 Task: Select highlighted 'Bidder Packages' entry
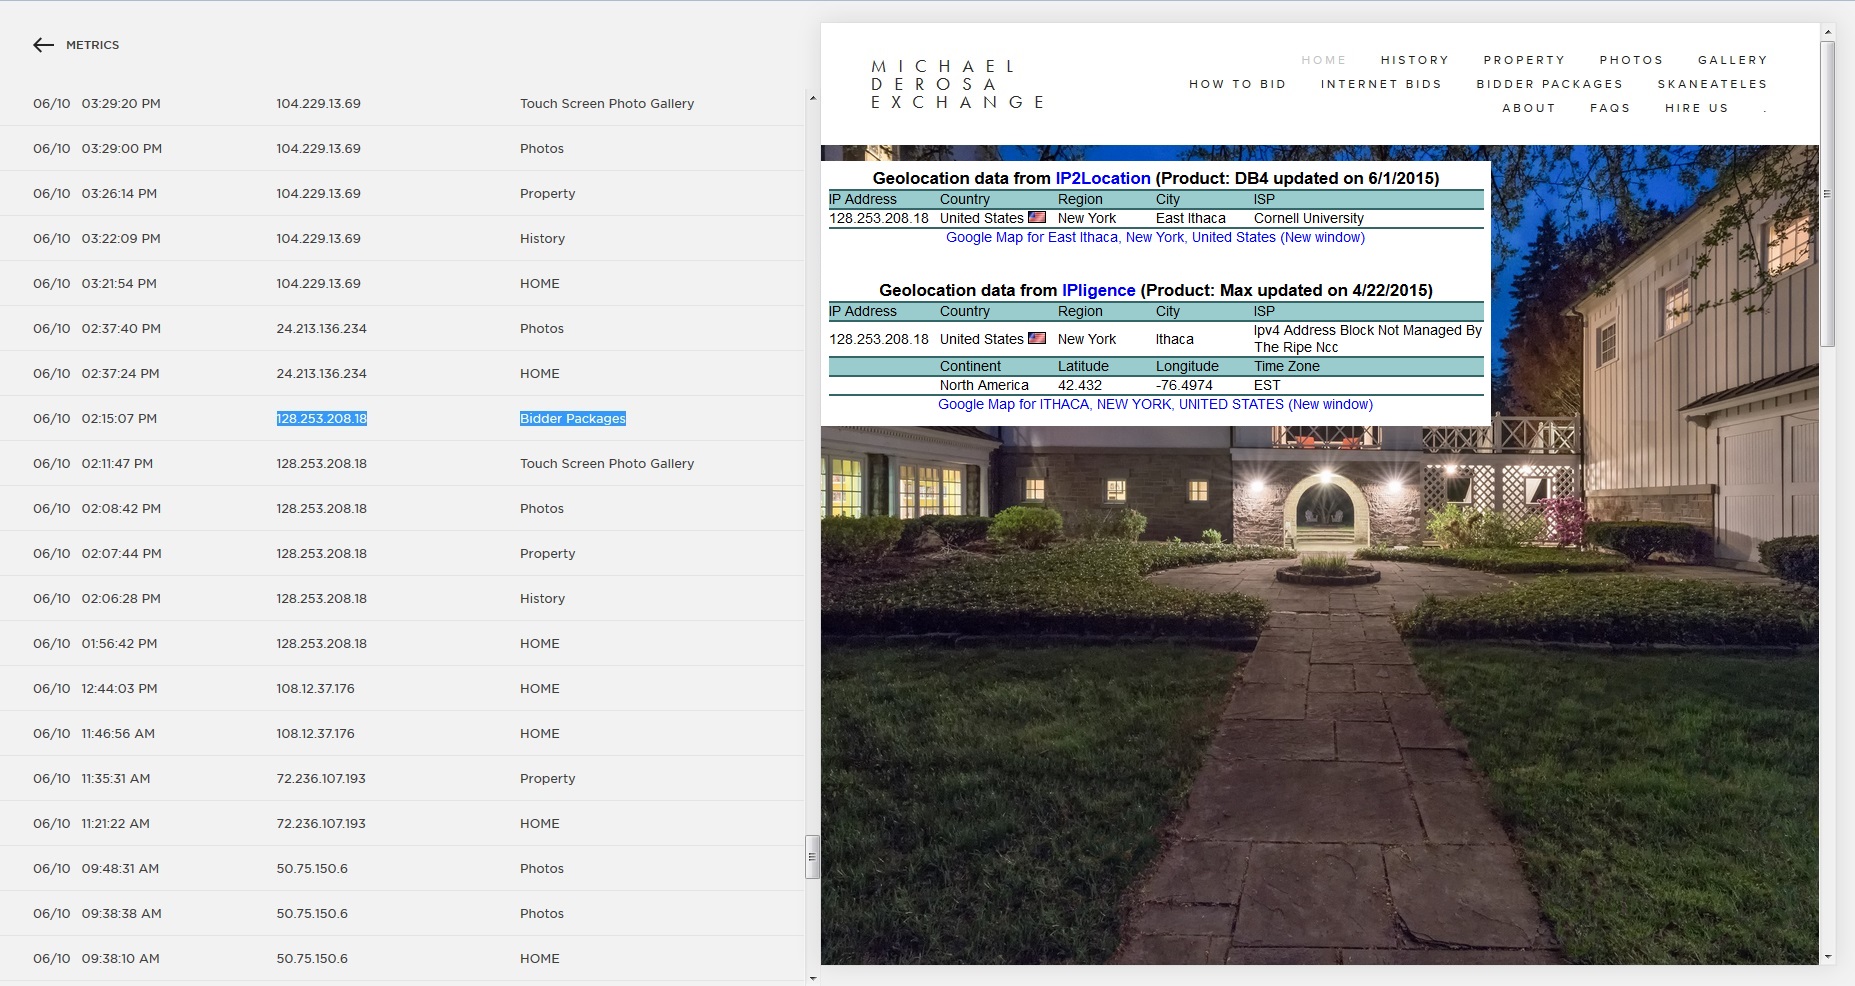tap(572, 418)
